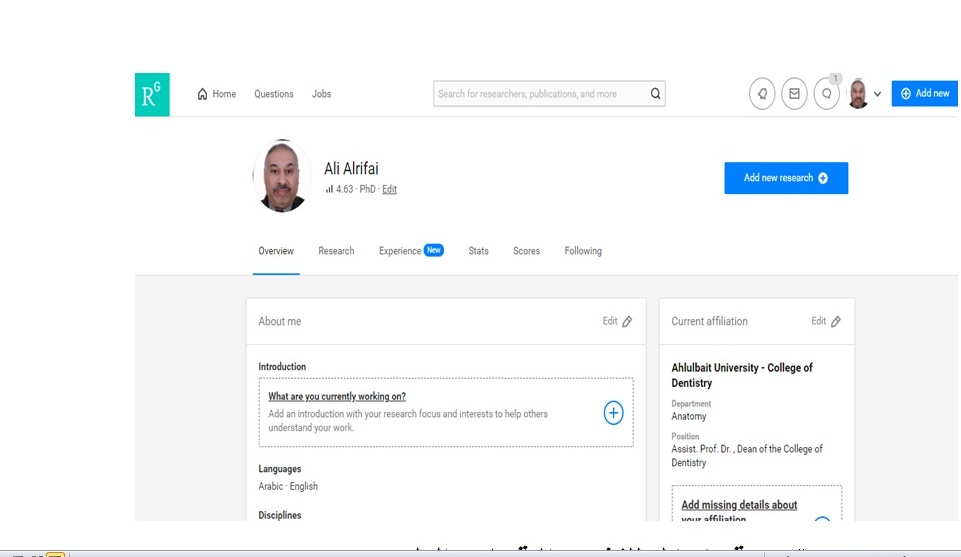Open the notifications bell
This screenshot has width=961, height=557.
point(762,94)
